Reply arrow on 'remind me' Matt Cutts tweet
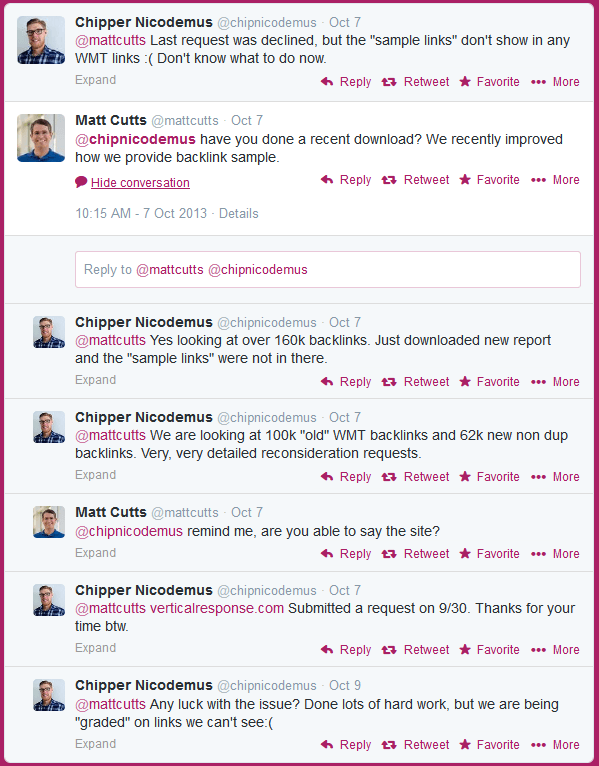 coord(327,553)
